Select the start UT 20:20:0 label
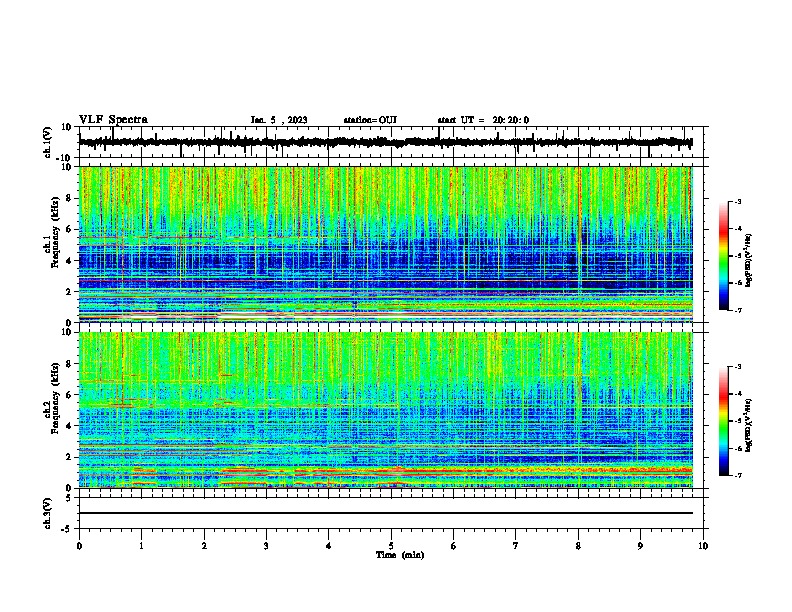792x612 pixels. click(x=483, y=120)
